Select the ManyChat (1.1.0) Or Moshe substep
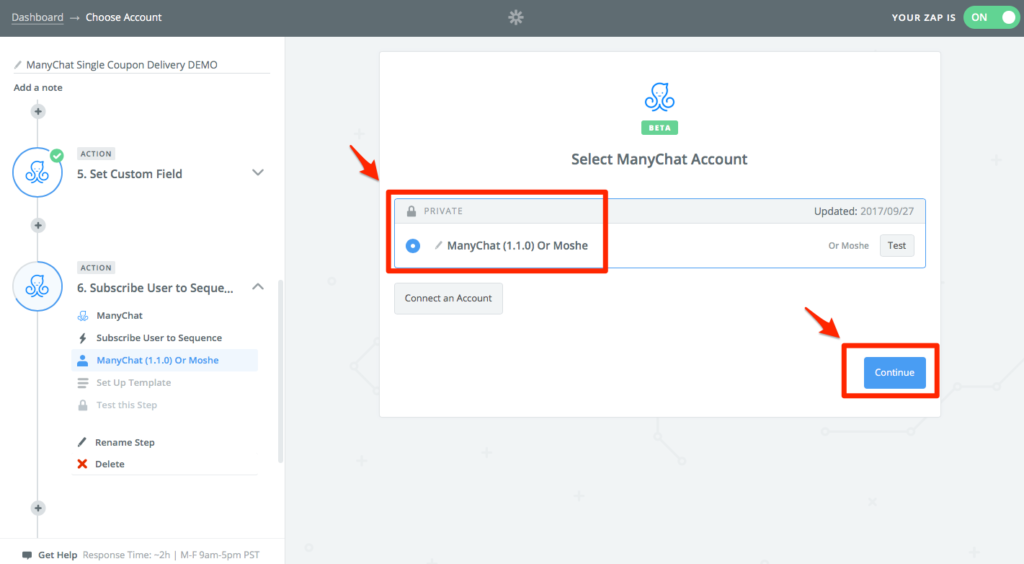1024x564 pixels. click(x=157, y=360)
